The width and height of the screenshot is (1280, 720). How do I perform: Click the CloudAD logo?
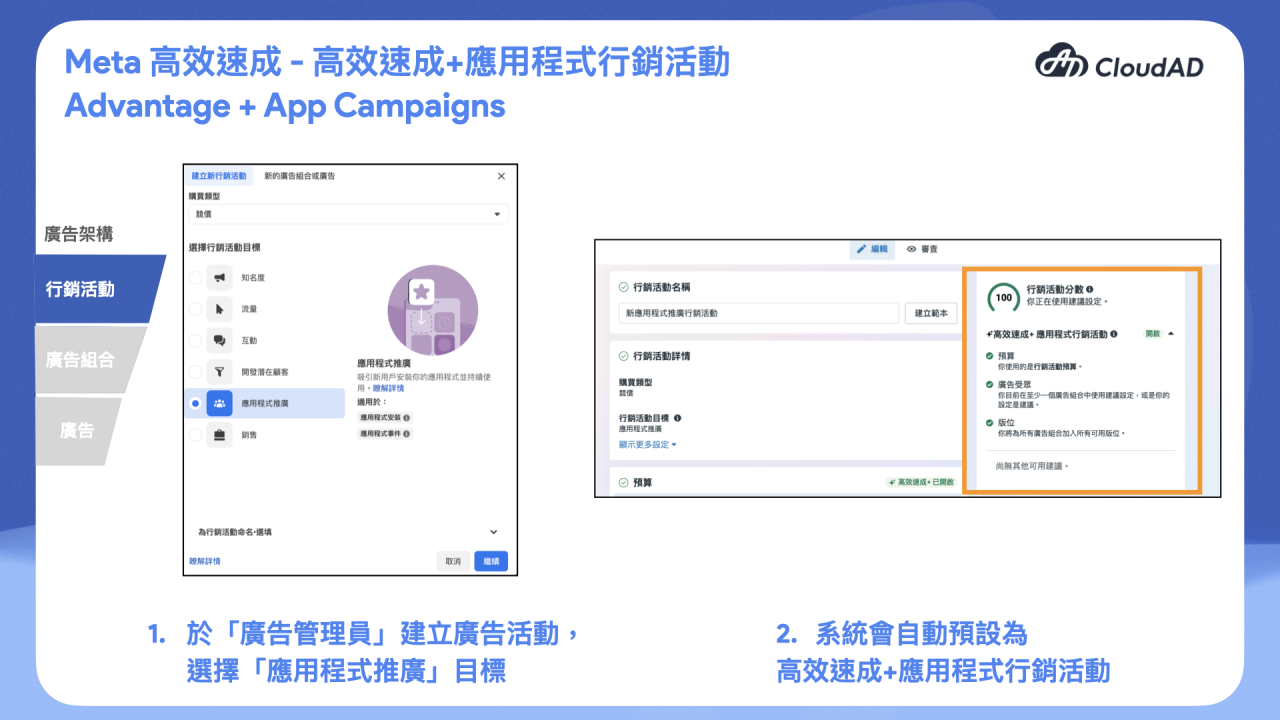1119,62
